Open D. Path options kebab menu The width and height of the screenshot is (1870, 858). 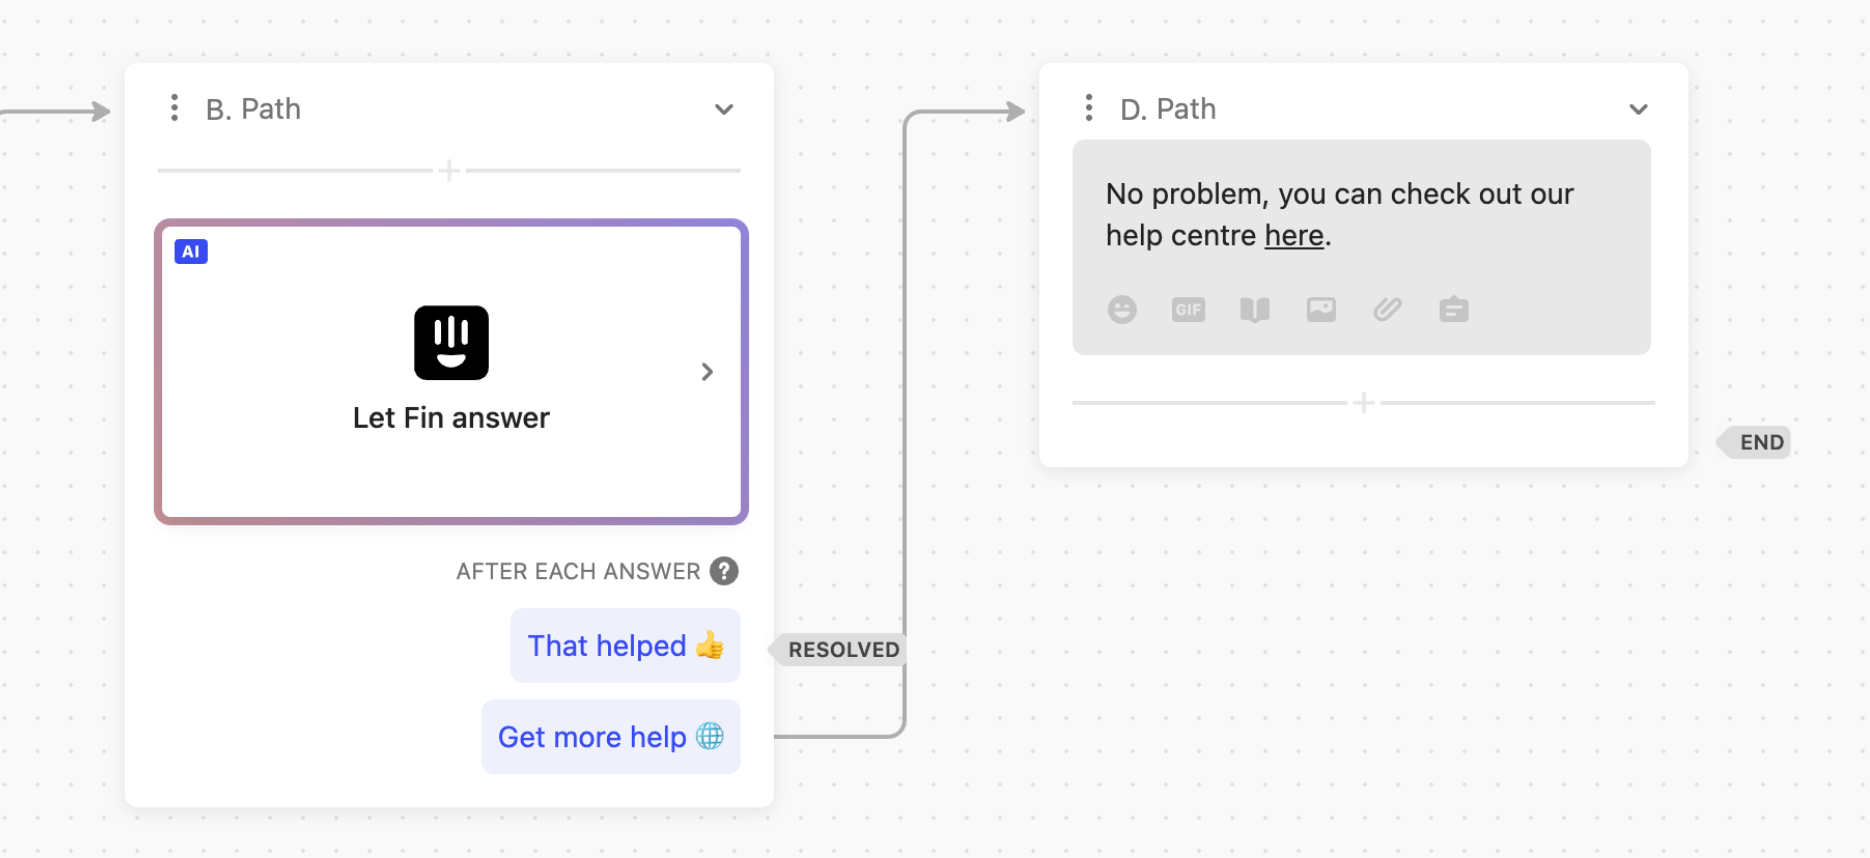coord(1089,108)
